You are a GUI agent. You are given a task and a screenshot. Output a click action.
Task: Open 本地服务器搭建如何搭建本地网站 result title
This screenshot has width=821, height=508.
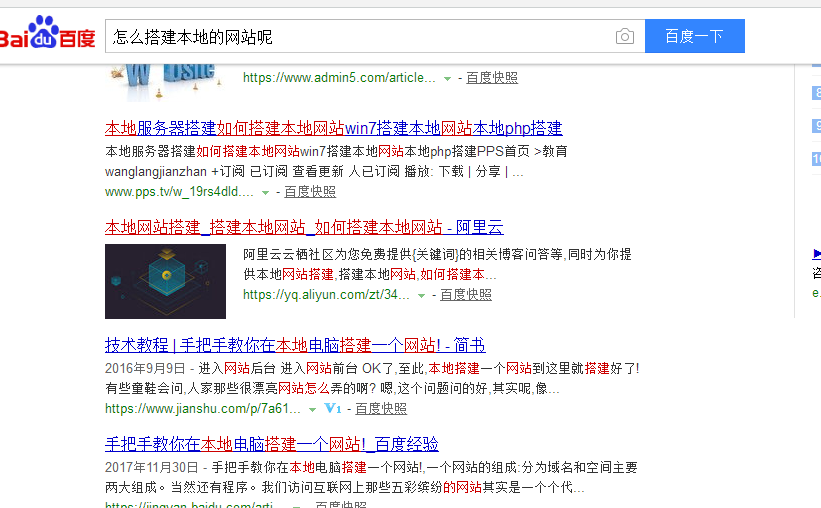334,128
